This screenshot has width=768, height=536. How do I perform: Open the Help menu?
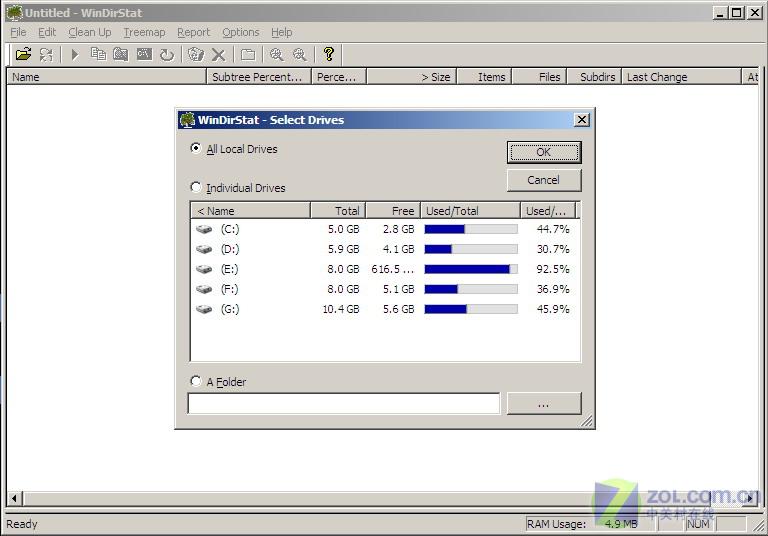282,32
